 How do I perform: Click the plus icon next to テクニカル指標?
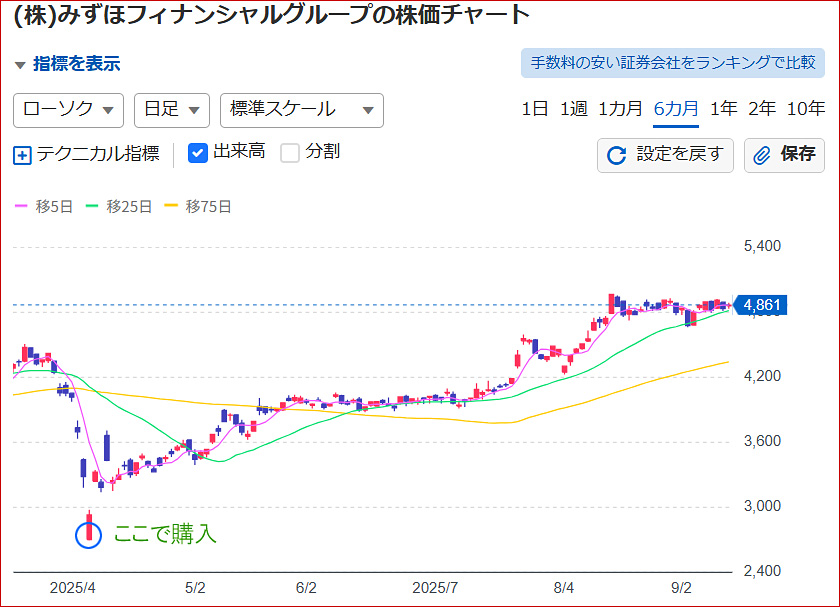pos(22,155)
